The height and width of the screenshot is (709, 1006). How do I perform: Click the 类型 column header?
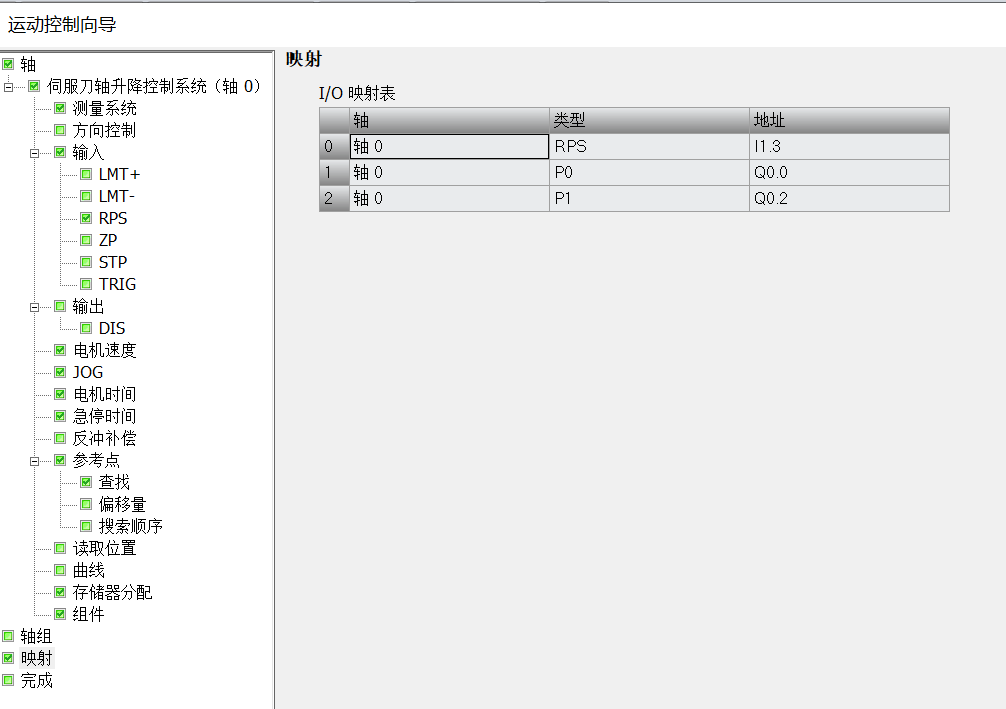tap(648, 120)
